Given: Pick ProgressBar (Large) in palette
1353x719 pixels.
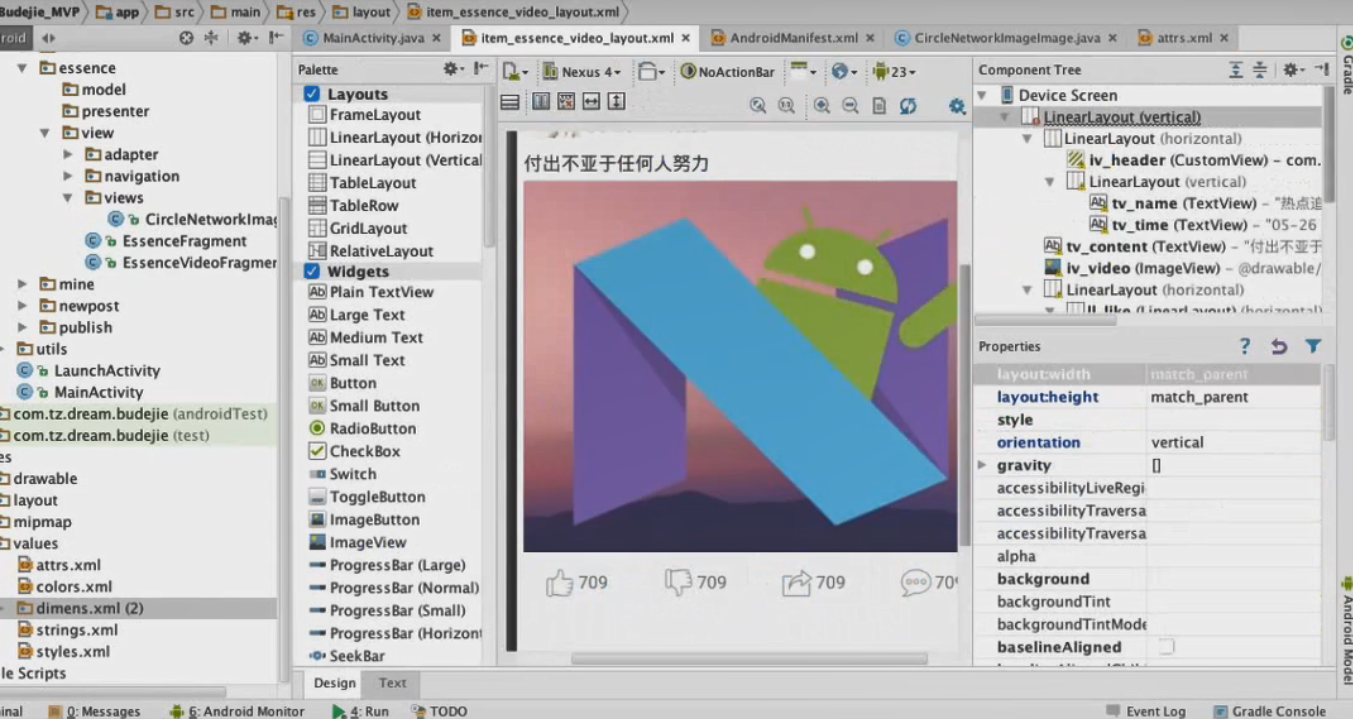Looking at the screenshot, I should (x=386, y=565).
